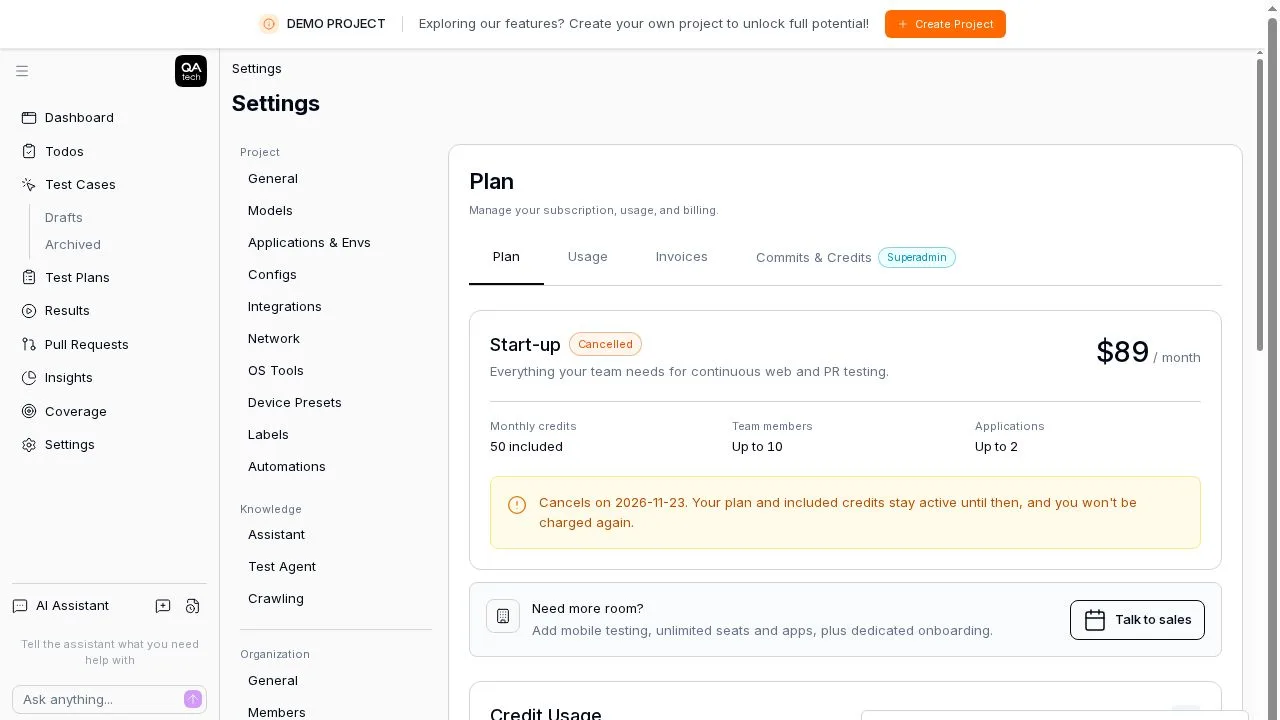
Task: Click the Test Plans clipboard icon
Action: pos(29,278)
